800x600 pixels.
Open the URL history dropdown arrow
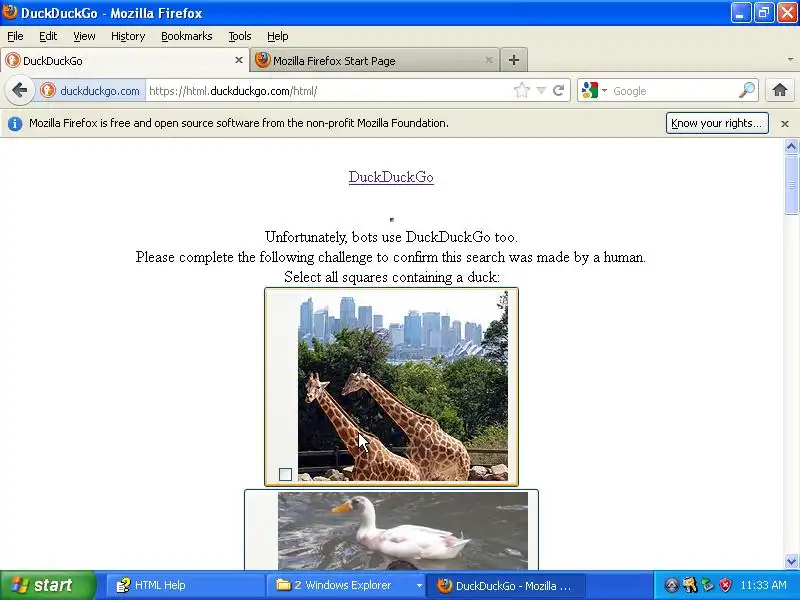[541, 91]
